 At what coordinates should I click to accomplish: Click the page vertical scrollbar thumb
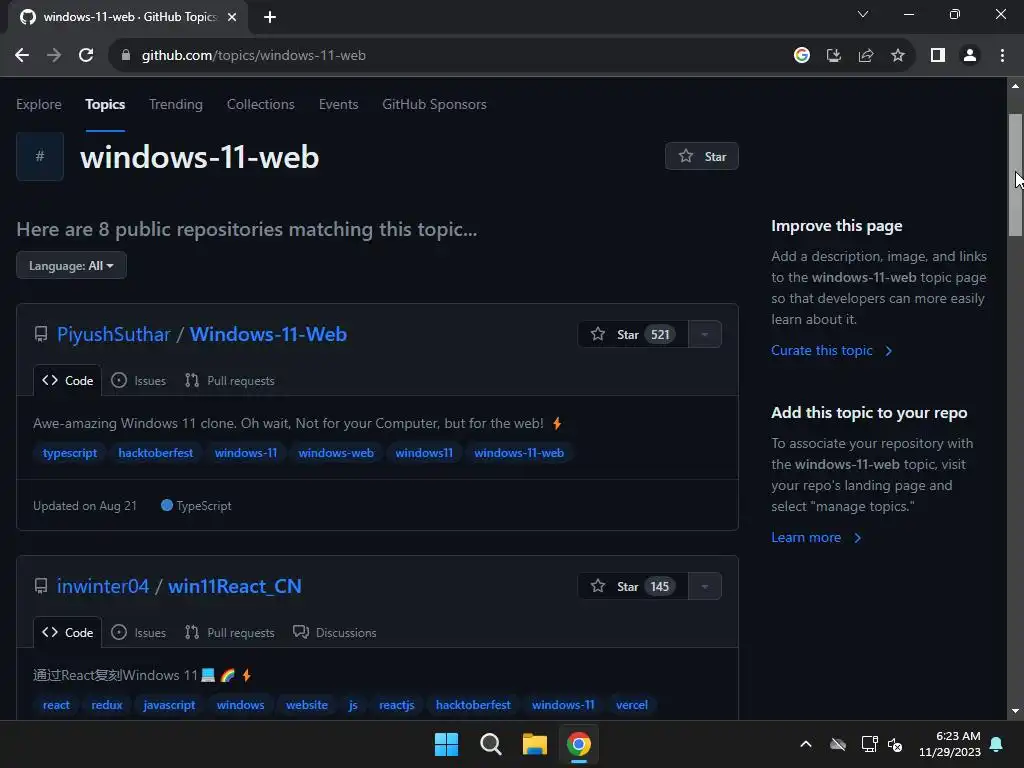[1015, 175]
